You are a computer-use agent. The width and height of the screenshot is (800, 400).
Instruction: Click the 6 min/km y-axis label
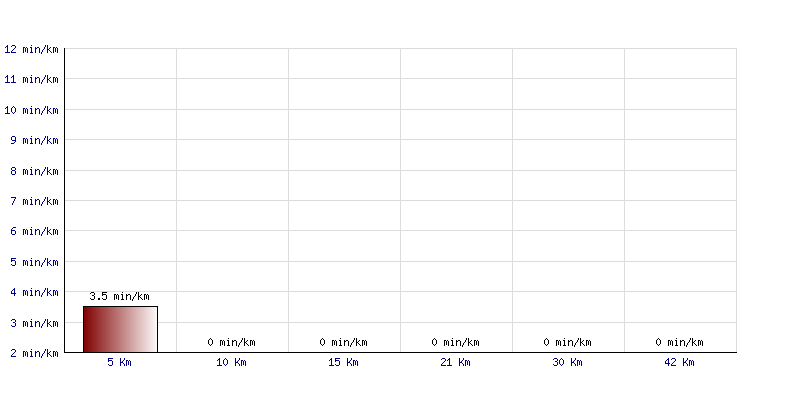[x=34, y=232]
